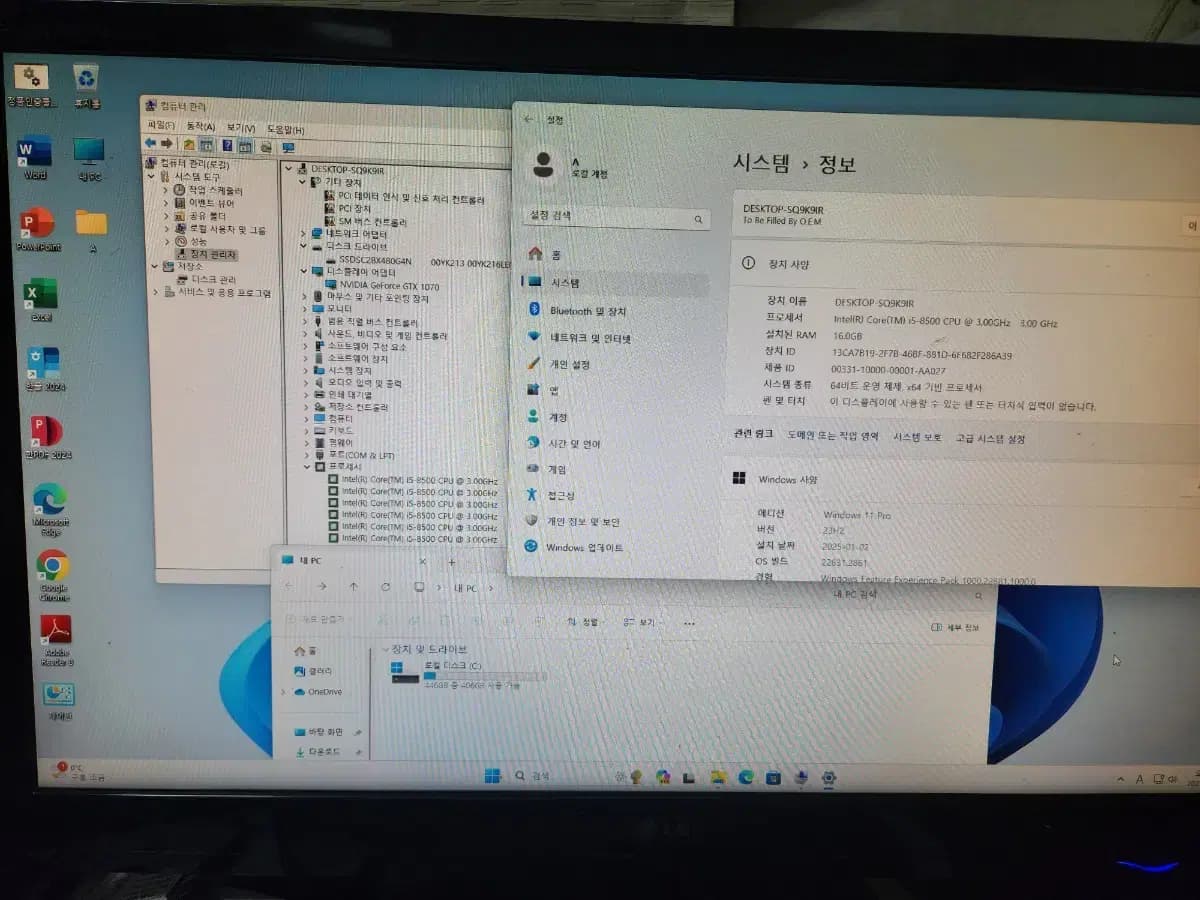Open the Excel desktop shortcut
Image resolution: width=1200 pixels, height=900 pixels.
pyautogui.click(x=41, y=295)
